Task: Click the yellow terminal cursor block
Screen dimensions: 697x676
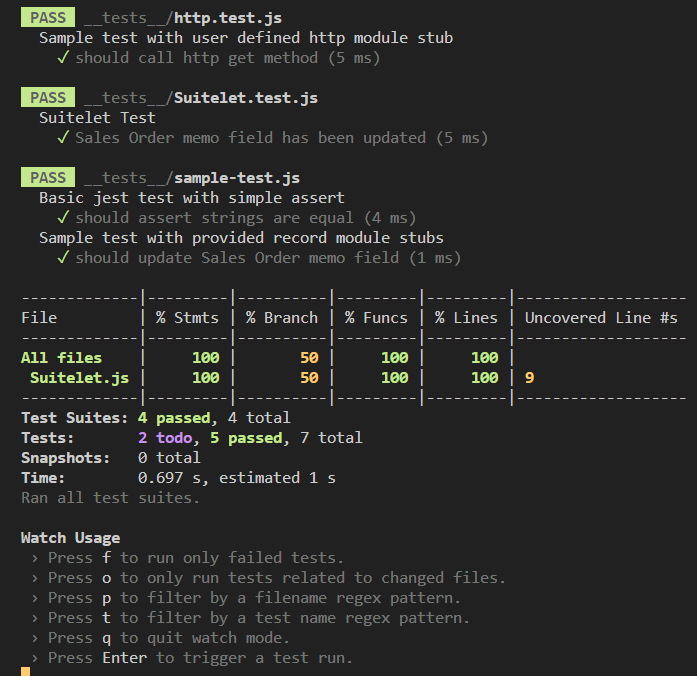Action: 26,671
